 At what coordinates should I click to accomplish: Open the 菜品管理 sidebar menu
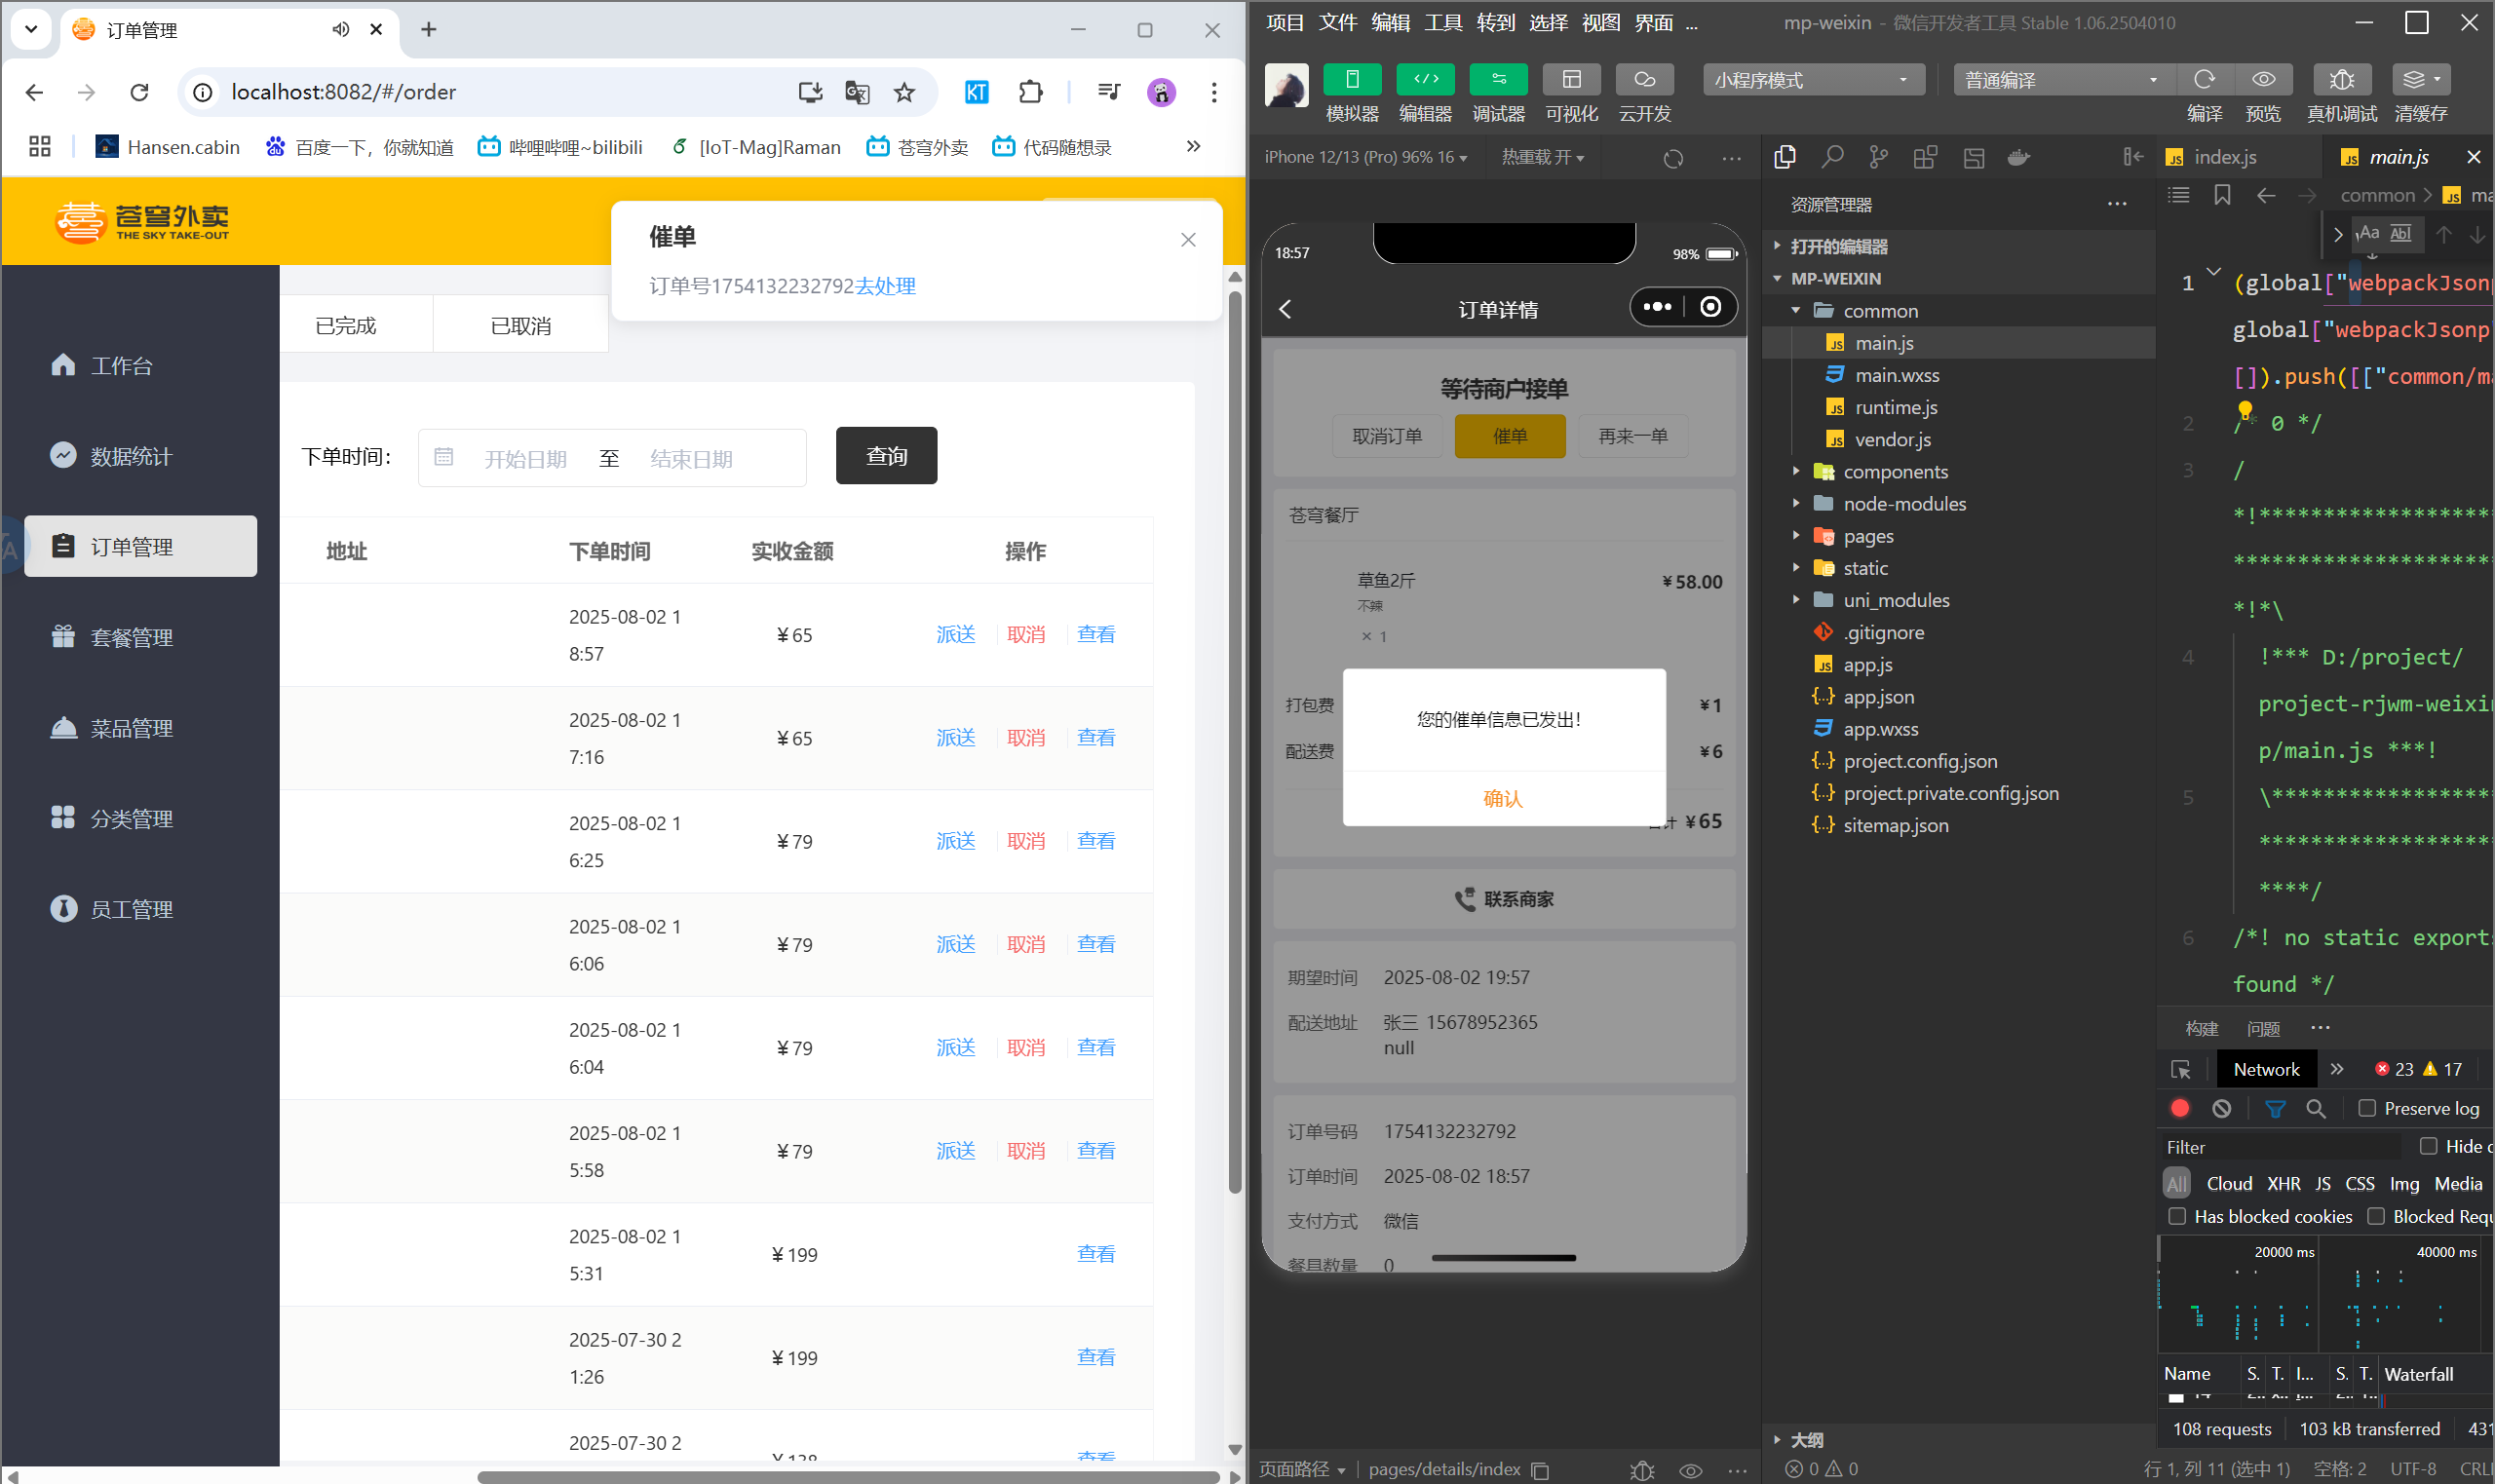(131, 728)
